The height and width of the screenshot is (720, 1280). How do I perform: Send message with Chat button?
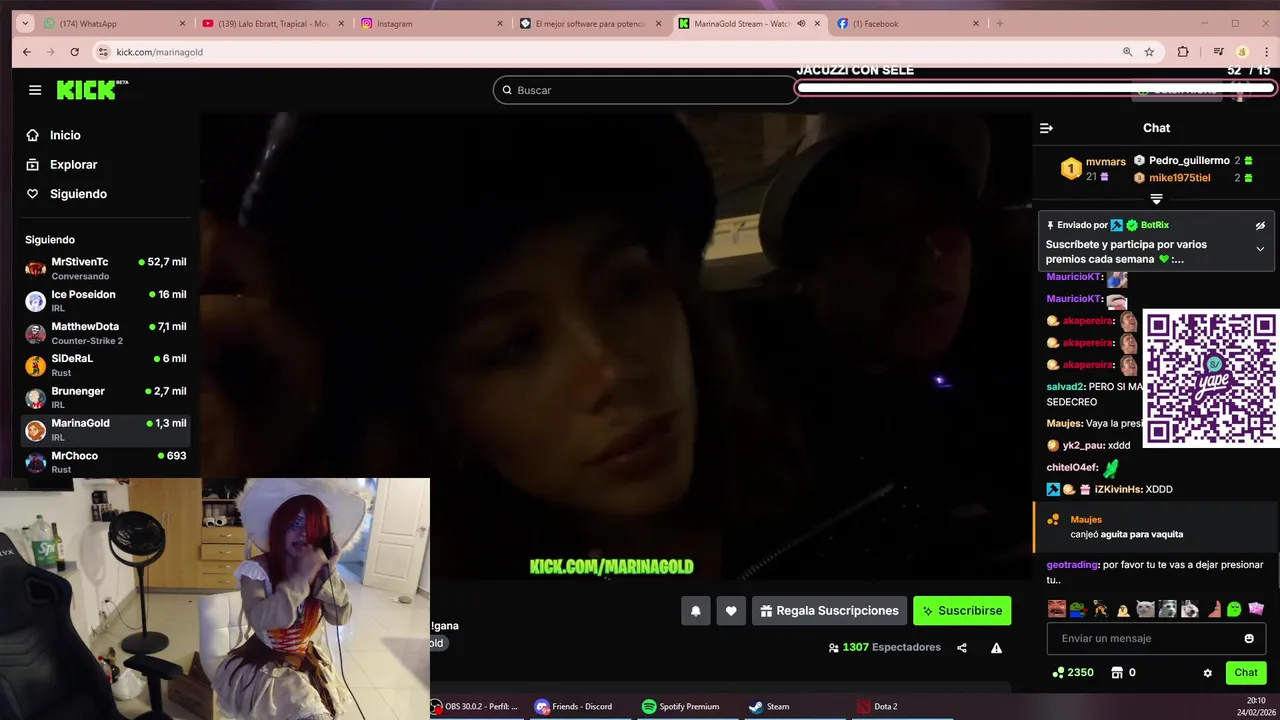(x=1246, y=673)
